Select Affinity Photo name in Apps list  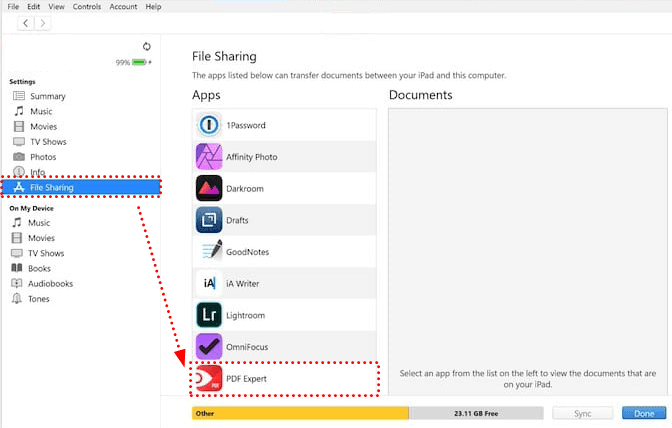pyautogui.click(x=252, y=157)
